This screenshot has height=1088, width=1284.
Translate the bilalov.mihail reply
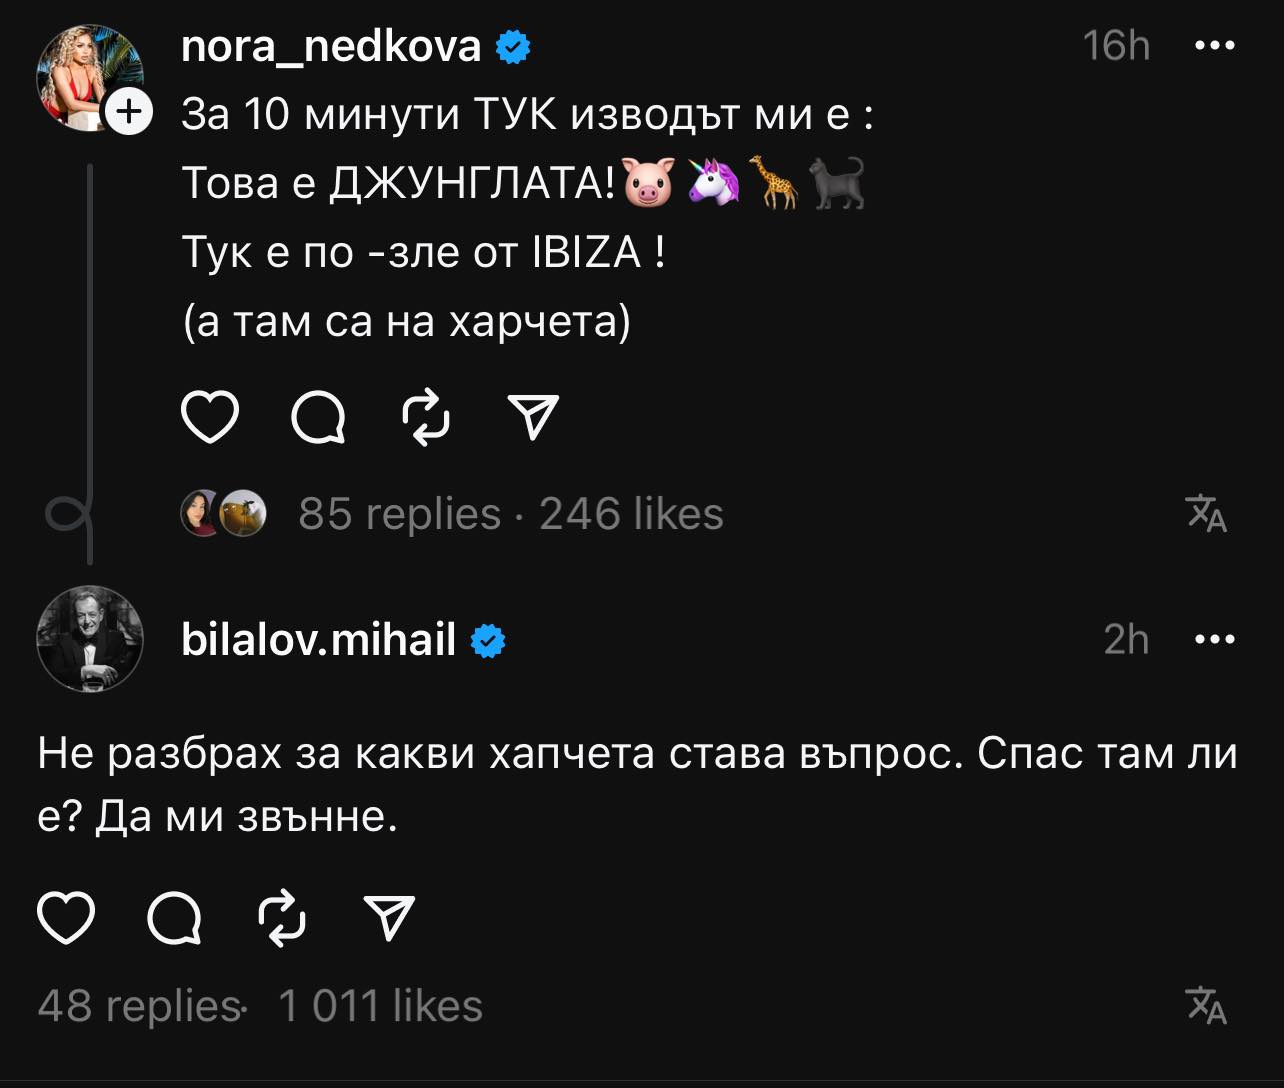(x=1207, y=1006)
